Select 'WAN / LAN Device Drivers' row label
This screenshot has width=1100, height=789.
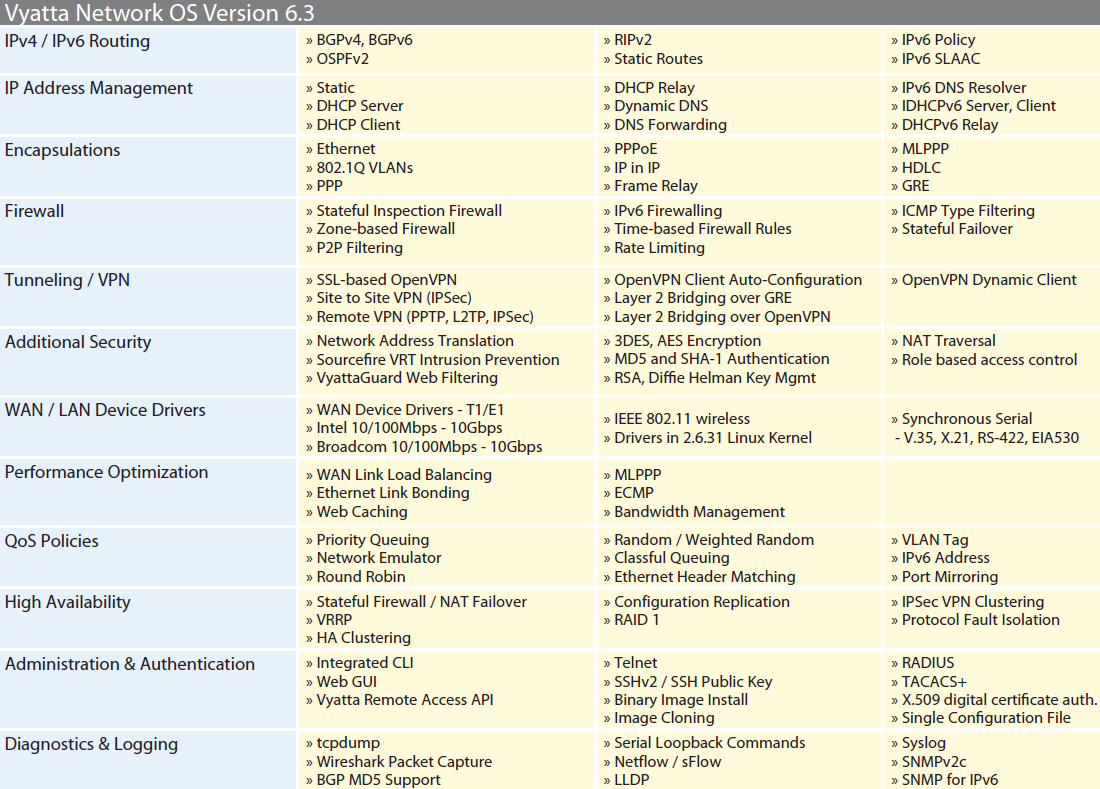(x=105, y=410)
